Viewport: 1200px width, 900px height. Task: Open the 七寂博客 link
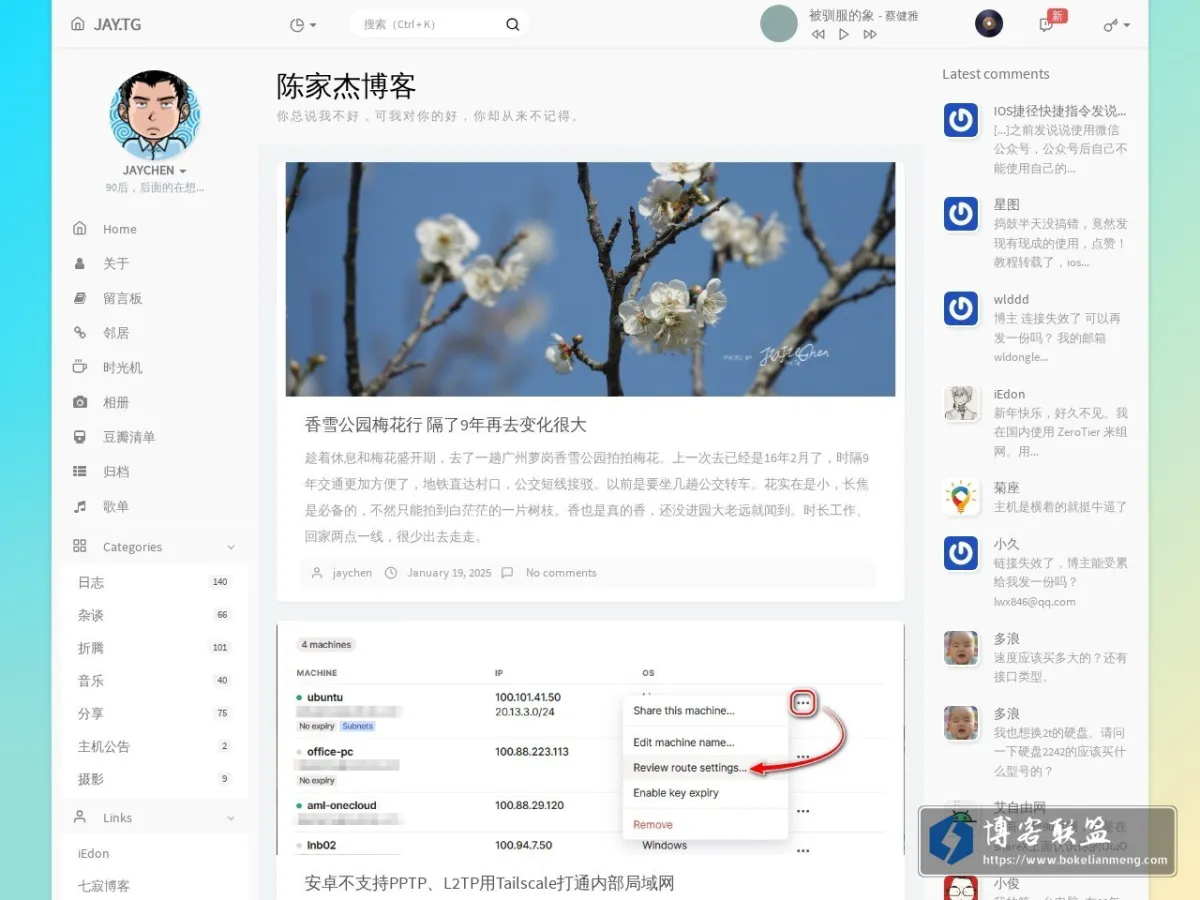104,886
